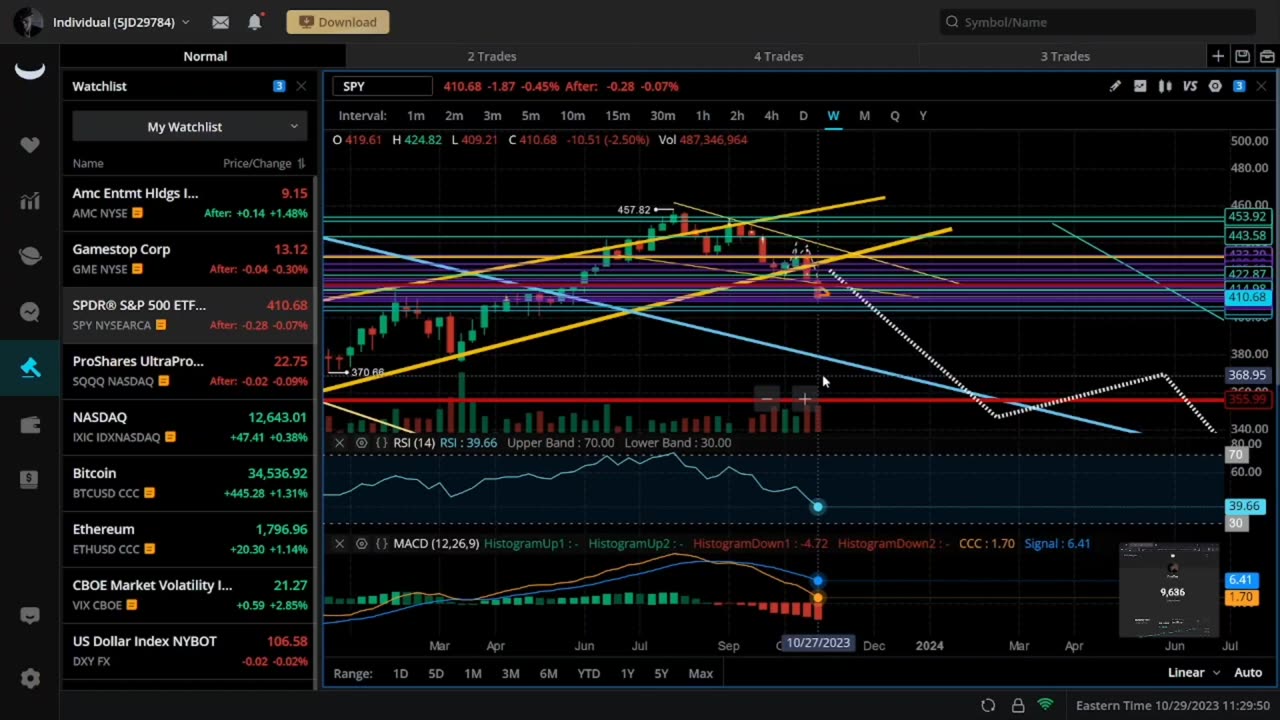Switch to the 2 Trades tab

[x=492, y=56]
